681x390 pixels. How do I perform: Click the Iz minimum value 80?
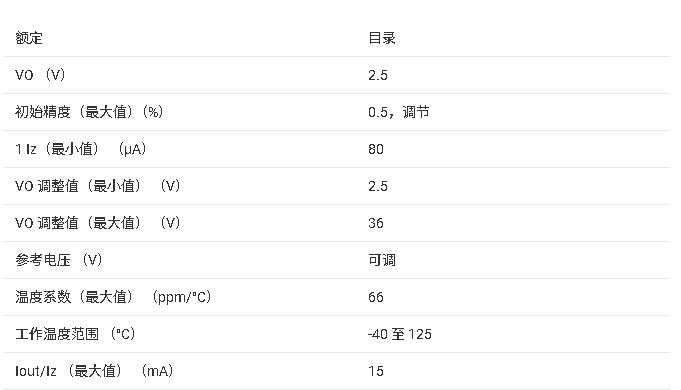pos(376,149)
